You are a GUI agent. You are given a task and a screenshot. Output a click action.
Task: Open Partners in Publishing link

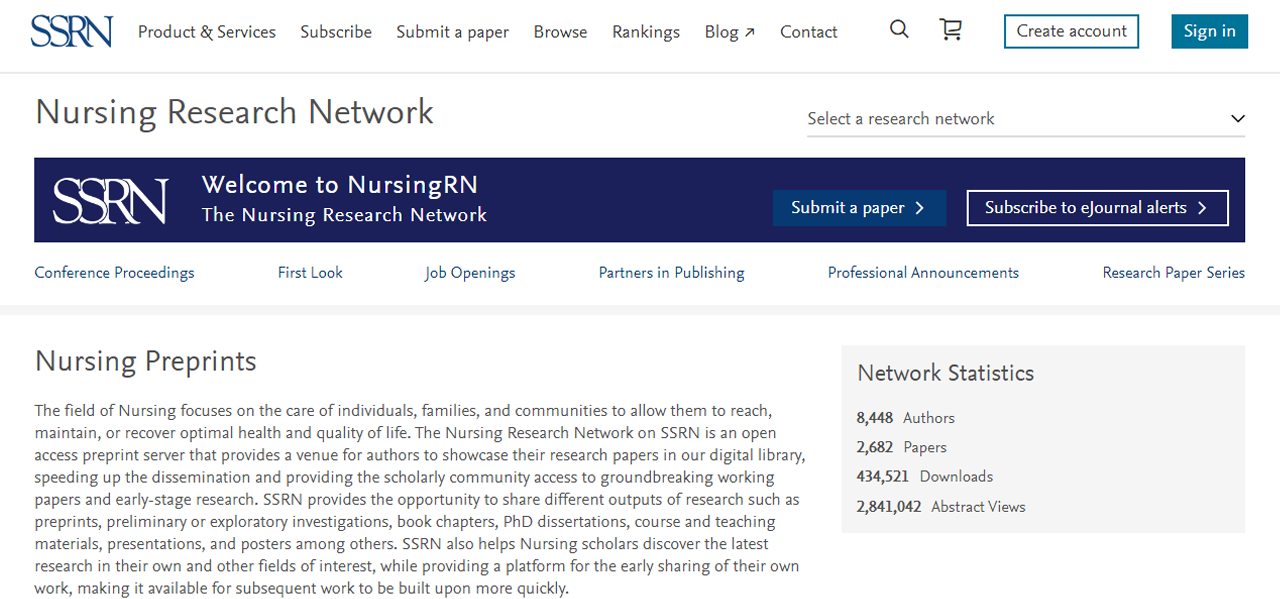(671, 272)
